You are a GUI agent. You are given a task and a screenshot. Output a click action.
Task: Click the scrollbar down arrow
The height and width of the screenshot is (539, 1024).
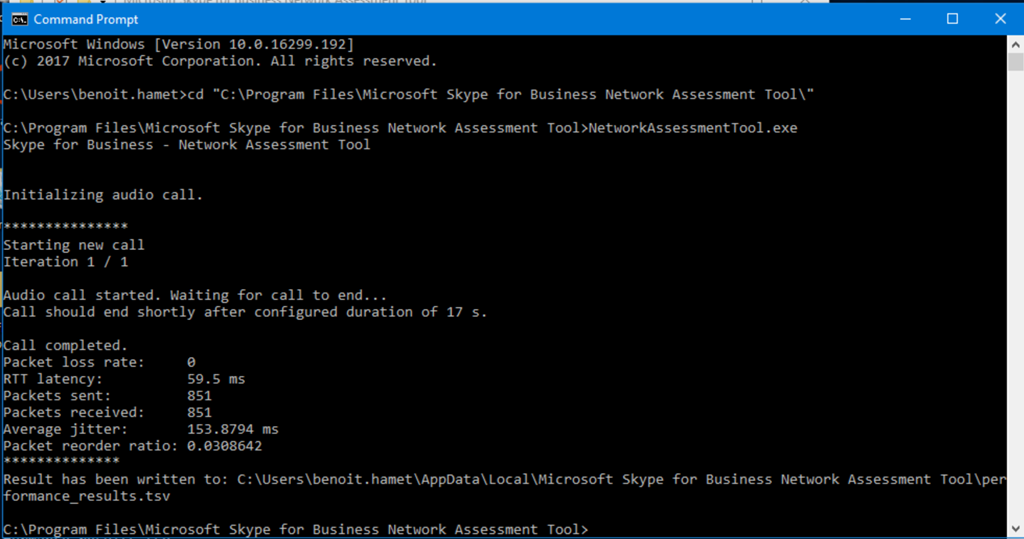(x=1015, y=528)
